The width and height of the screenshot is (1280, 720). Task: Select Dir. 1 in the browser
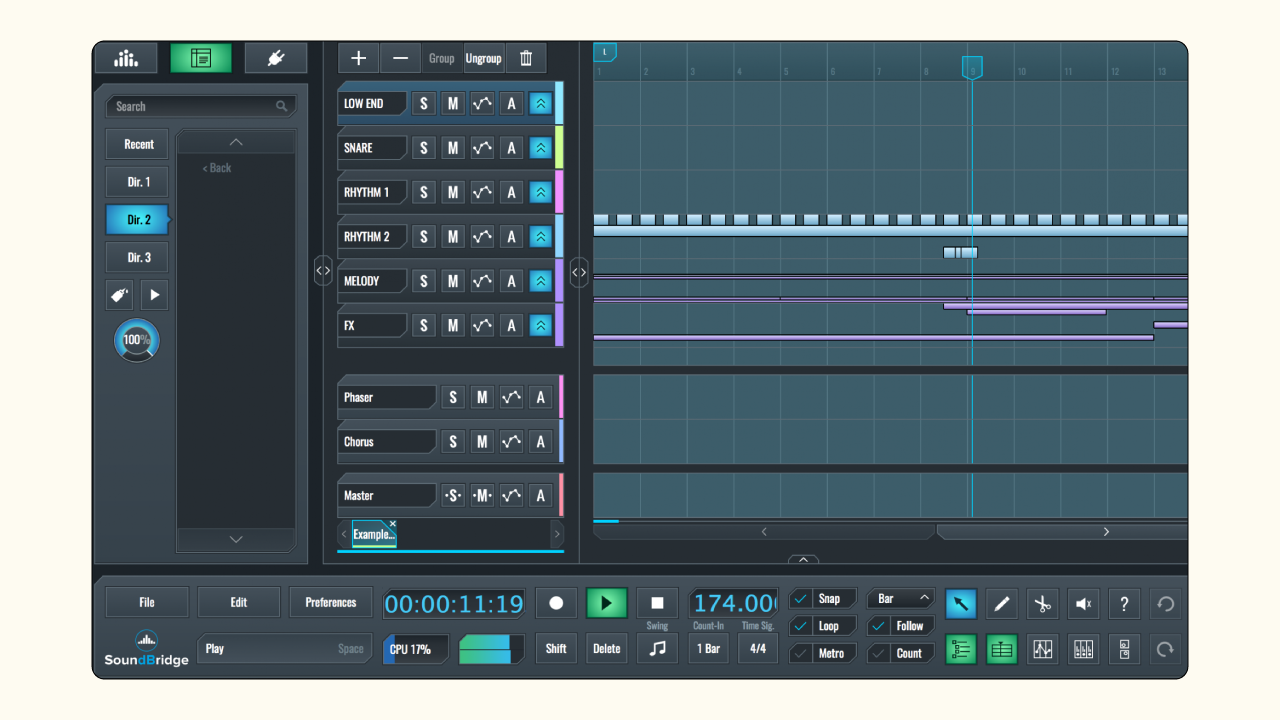(x=138, y=182)
